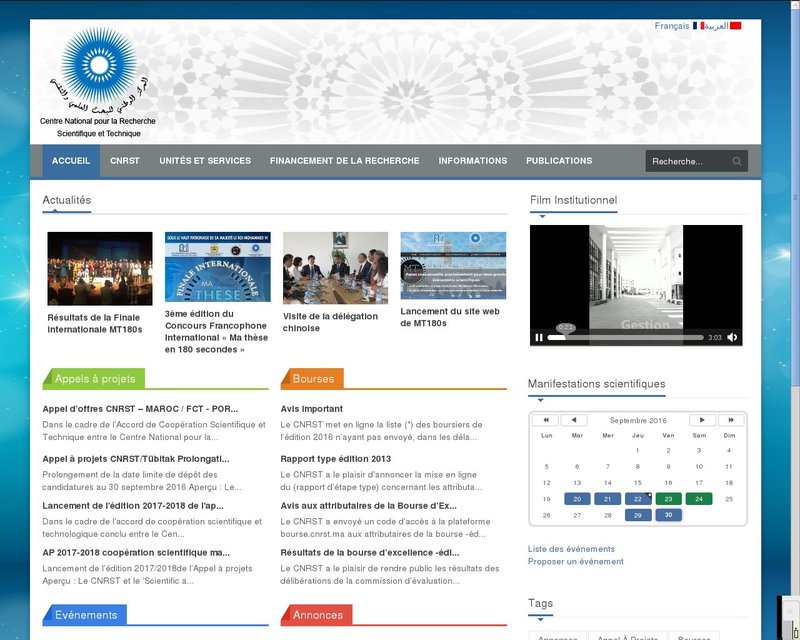The height and width of the screenshot is (640, 800).
Task: Open 'Lancement de l'édition 2017-2018' item
Action: [x=133, y=506]
